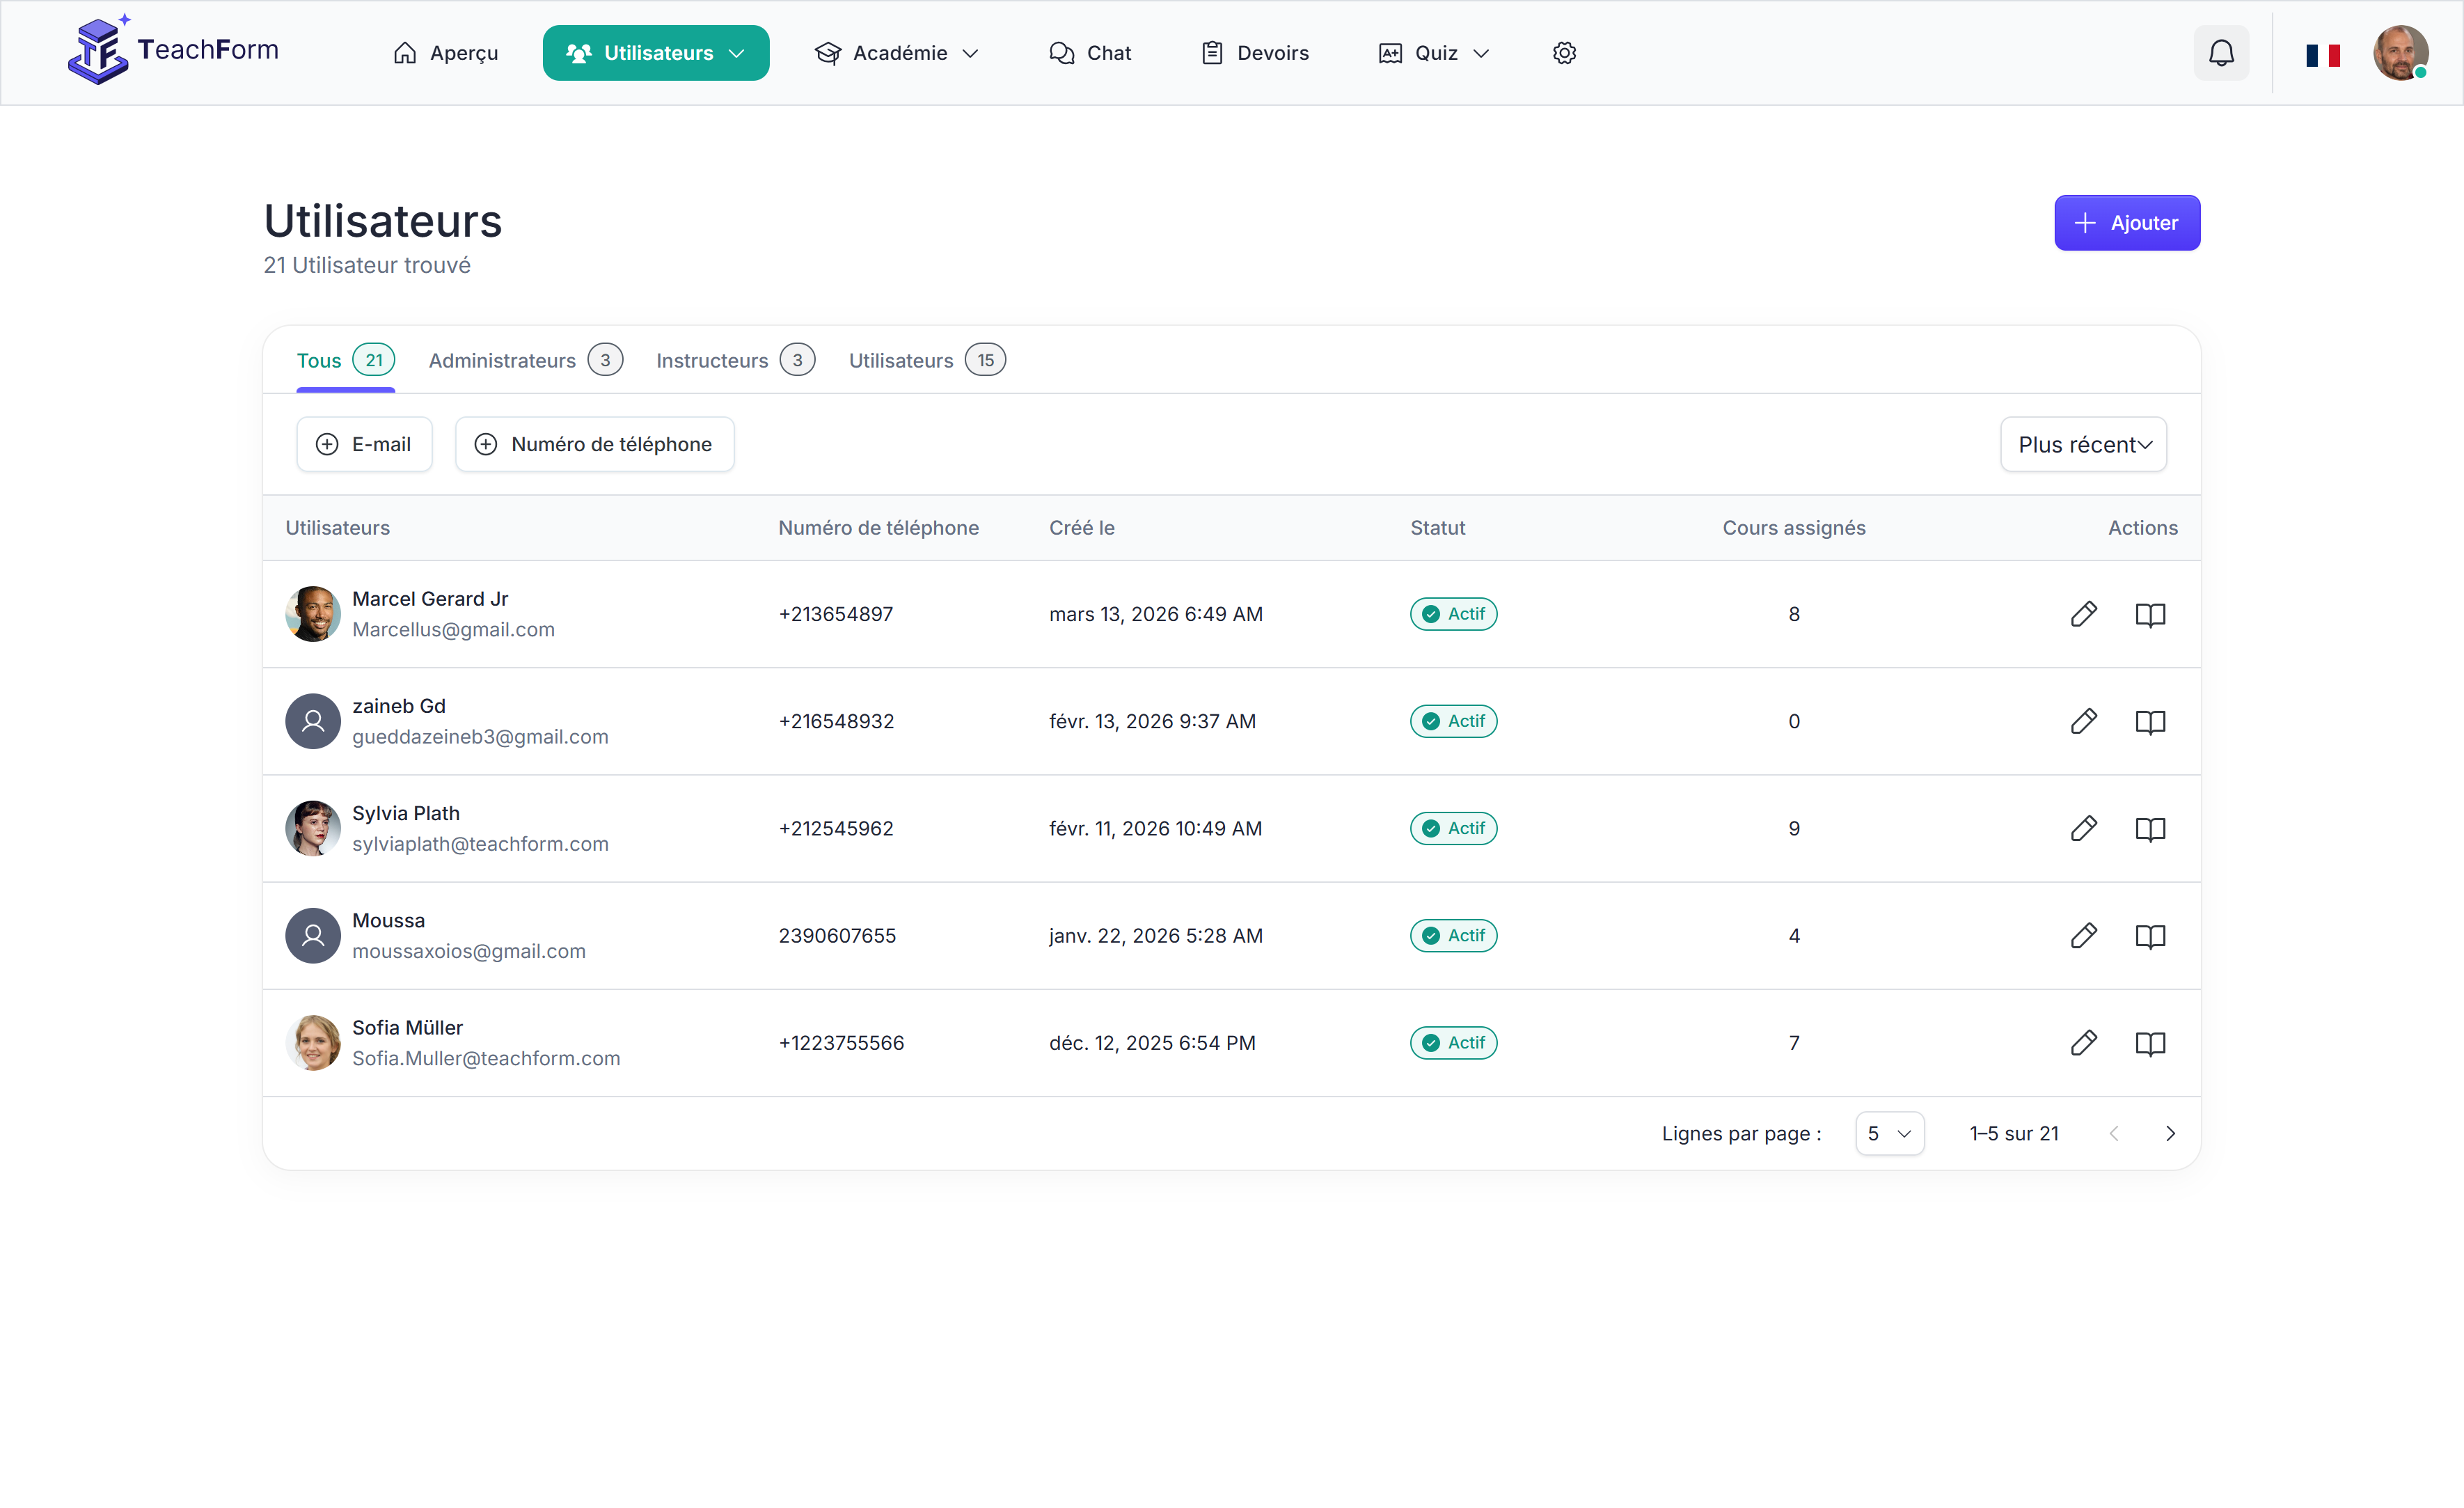Open courses book icon for zaineb Gd
Screen dimensions: 2464x1508
coord(2150,721)
